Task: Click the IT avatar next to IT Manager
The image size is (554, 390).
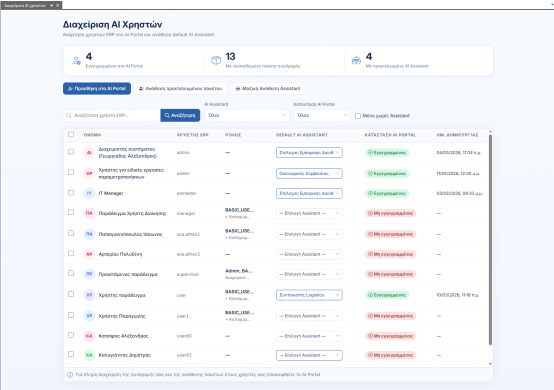Action: click(x=89, y=193)
